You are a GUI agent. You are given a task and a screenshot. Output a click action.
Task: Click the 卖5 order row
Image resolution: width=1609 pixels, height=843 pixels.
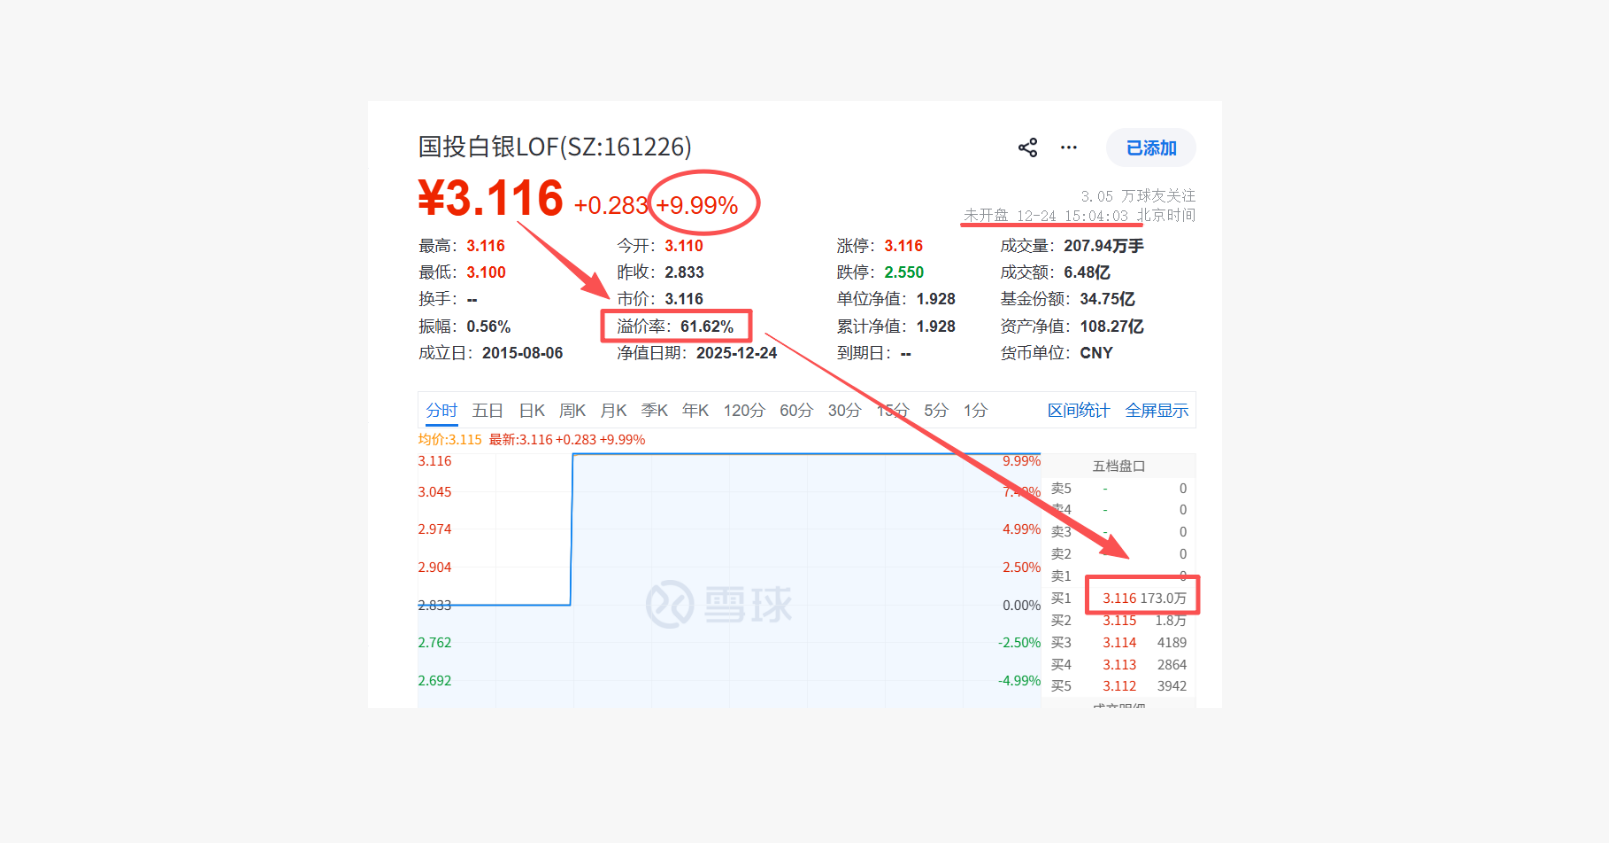pyautogui.click(x=1119, y=488)
